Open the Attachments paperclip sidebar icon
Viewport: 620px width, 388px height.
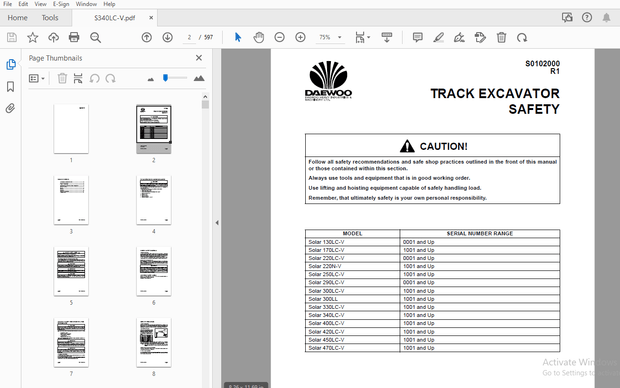11,108
